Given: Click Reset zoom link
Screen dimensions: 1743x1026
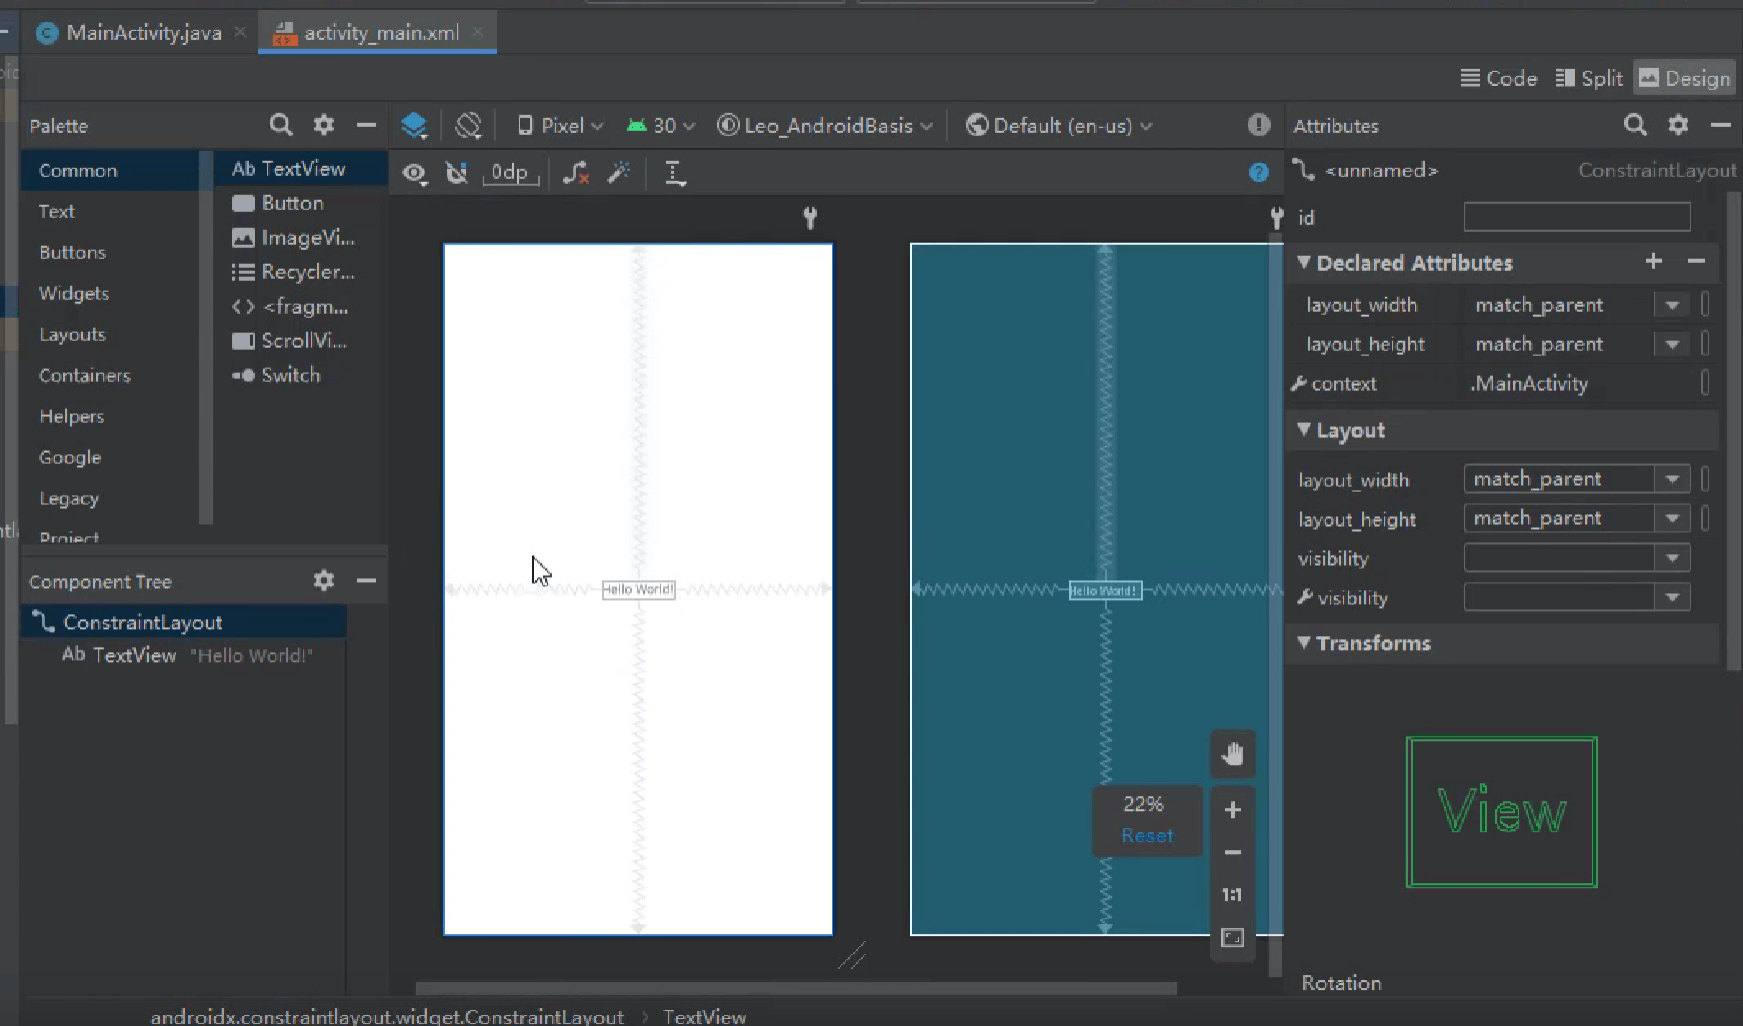Looking at the screenshot, I should 1147,835.
